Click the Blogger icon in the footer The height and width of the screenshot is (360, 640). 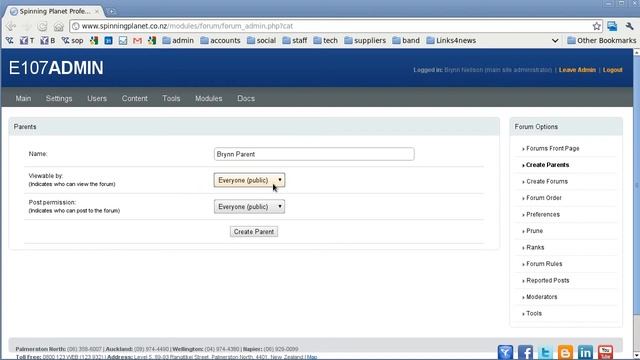565,352
